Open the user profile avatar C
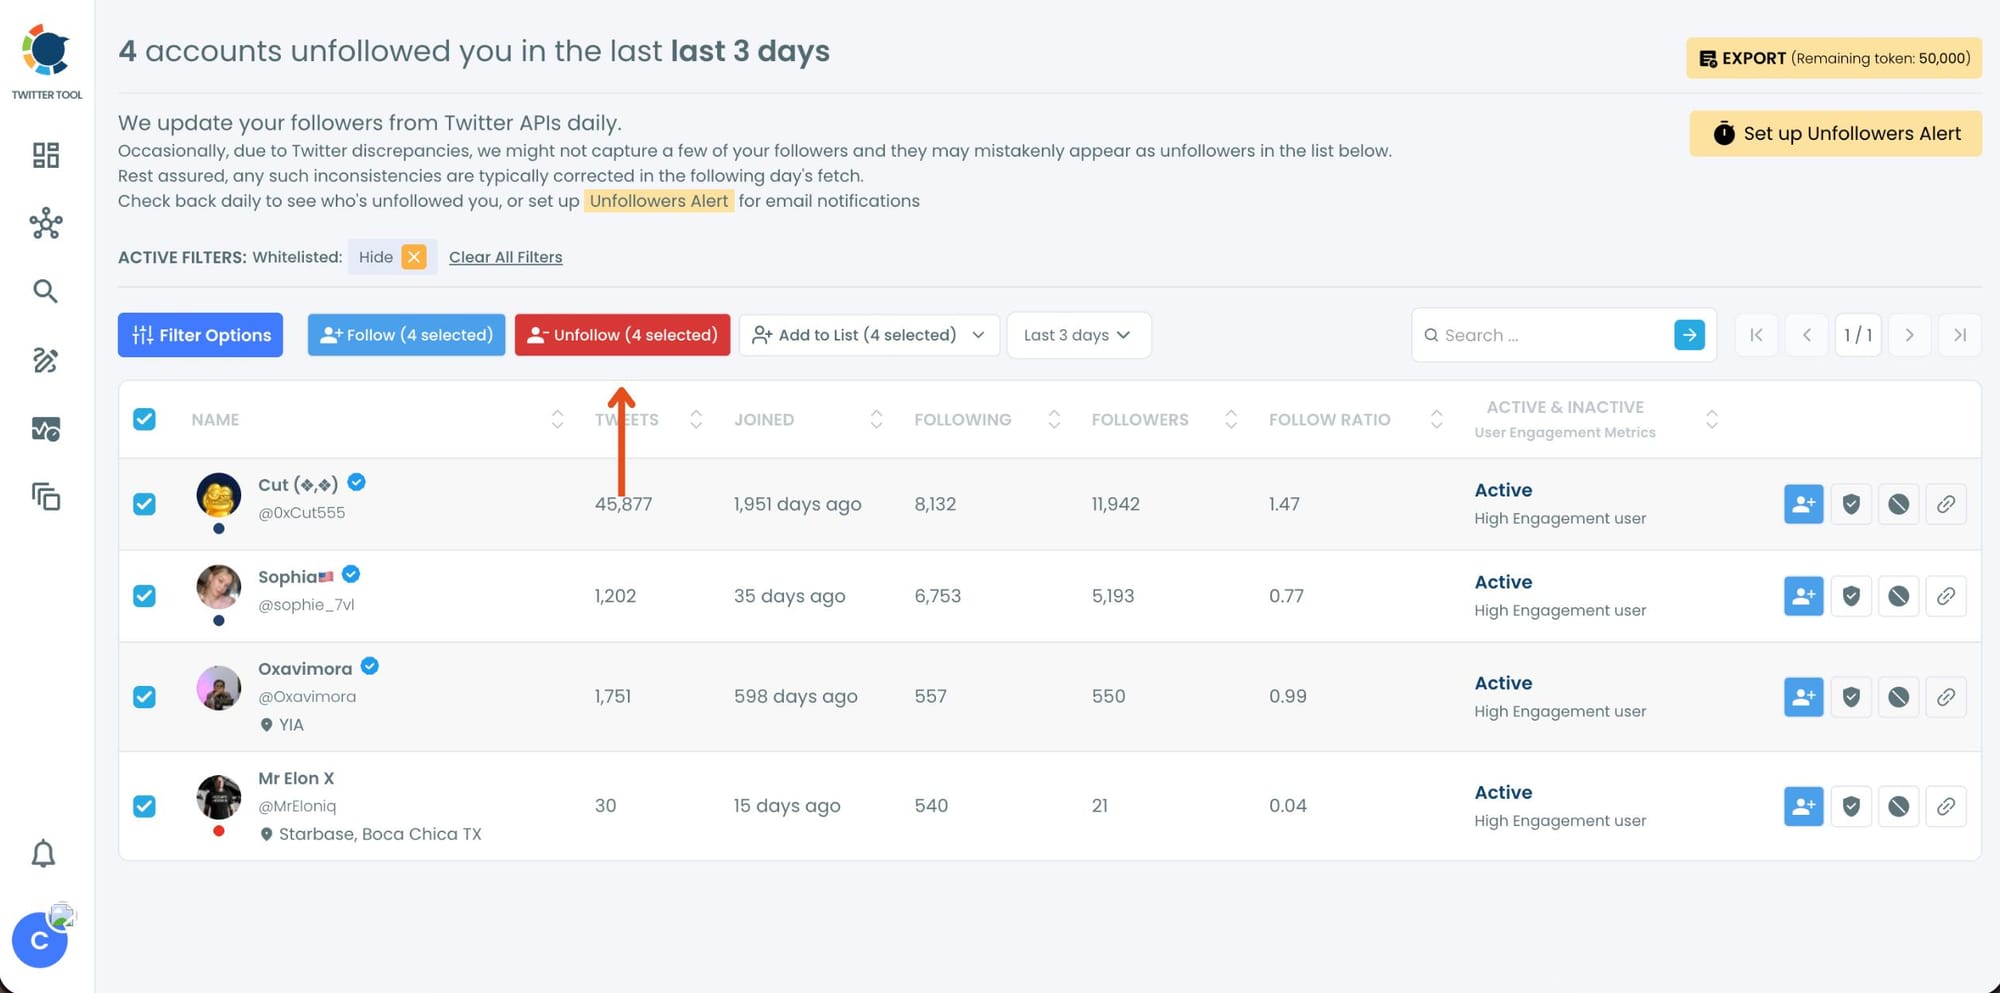This screenshot has width=2000, height=993. pyautogui.click(x=40, y=940)
